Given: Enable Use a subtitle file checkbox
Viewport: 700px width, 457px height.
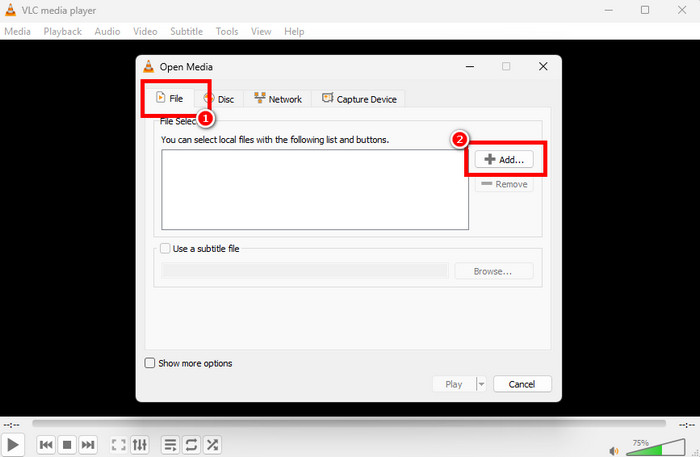Looking at the screenshot, I should [x=165, y=248].
